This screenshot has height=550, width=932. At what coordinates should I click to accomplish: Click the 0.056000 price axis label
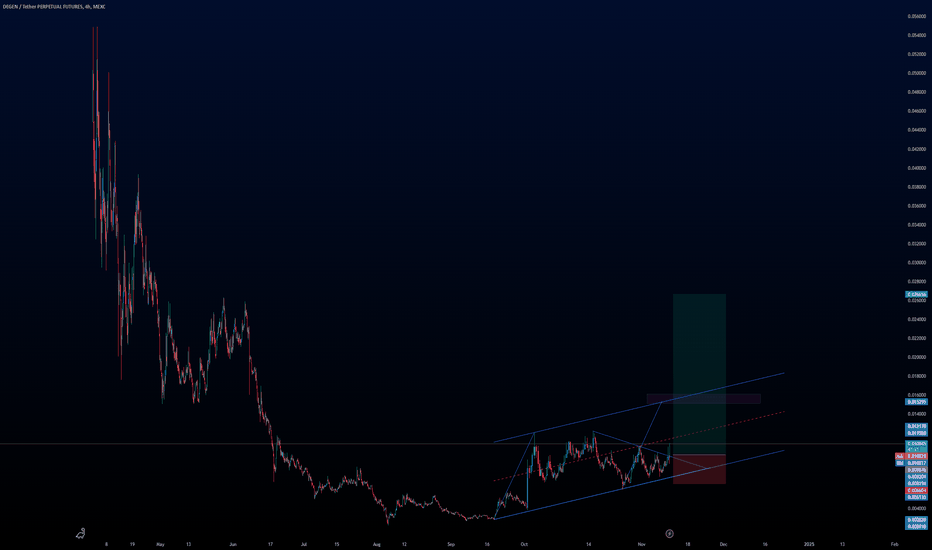coord(916,17)
